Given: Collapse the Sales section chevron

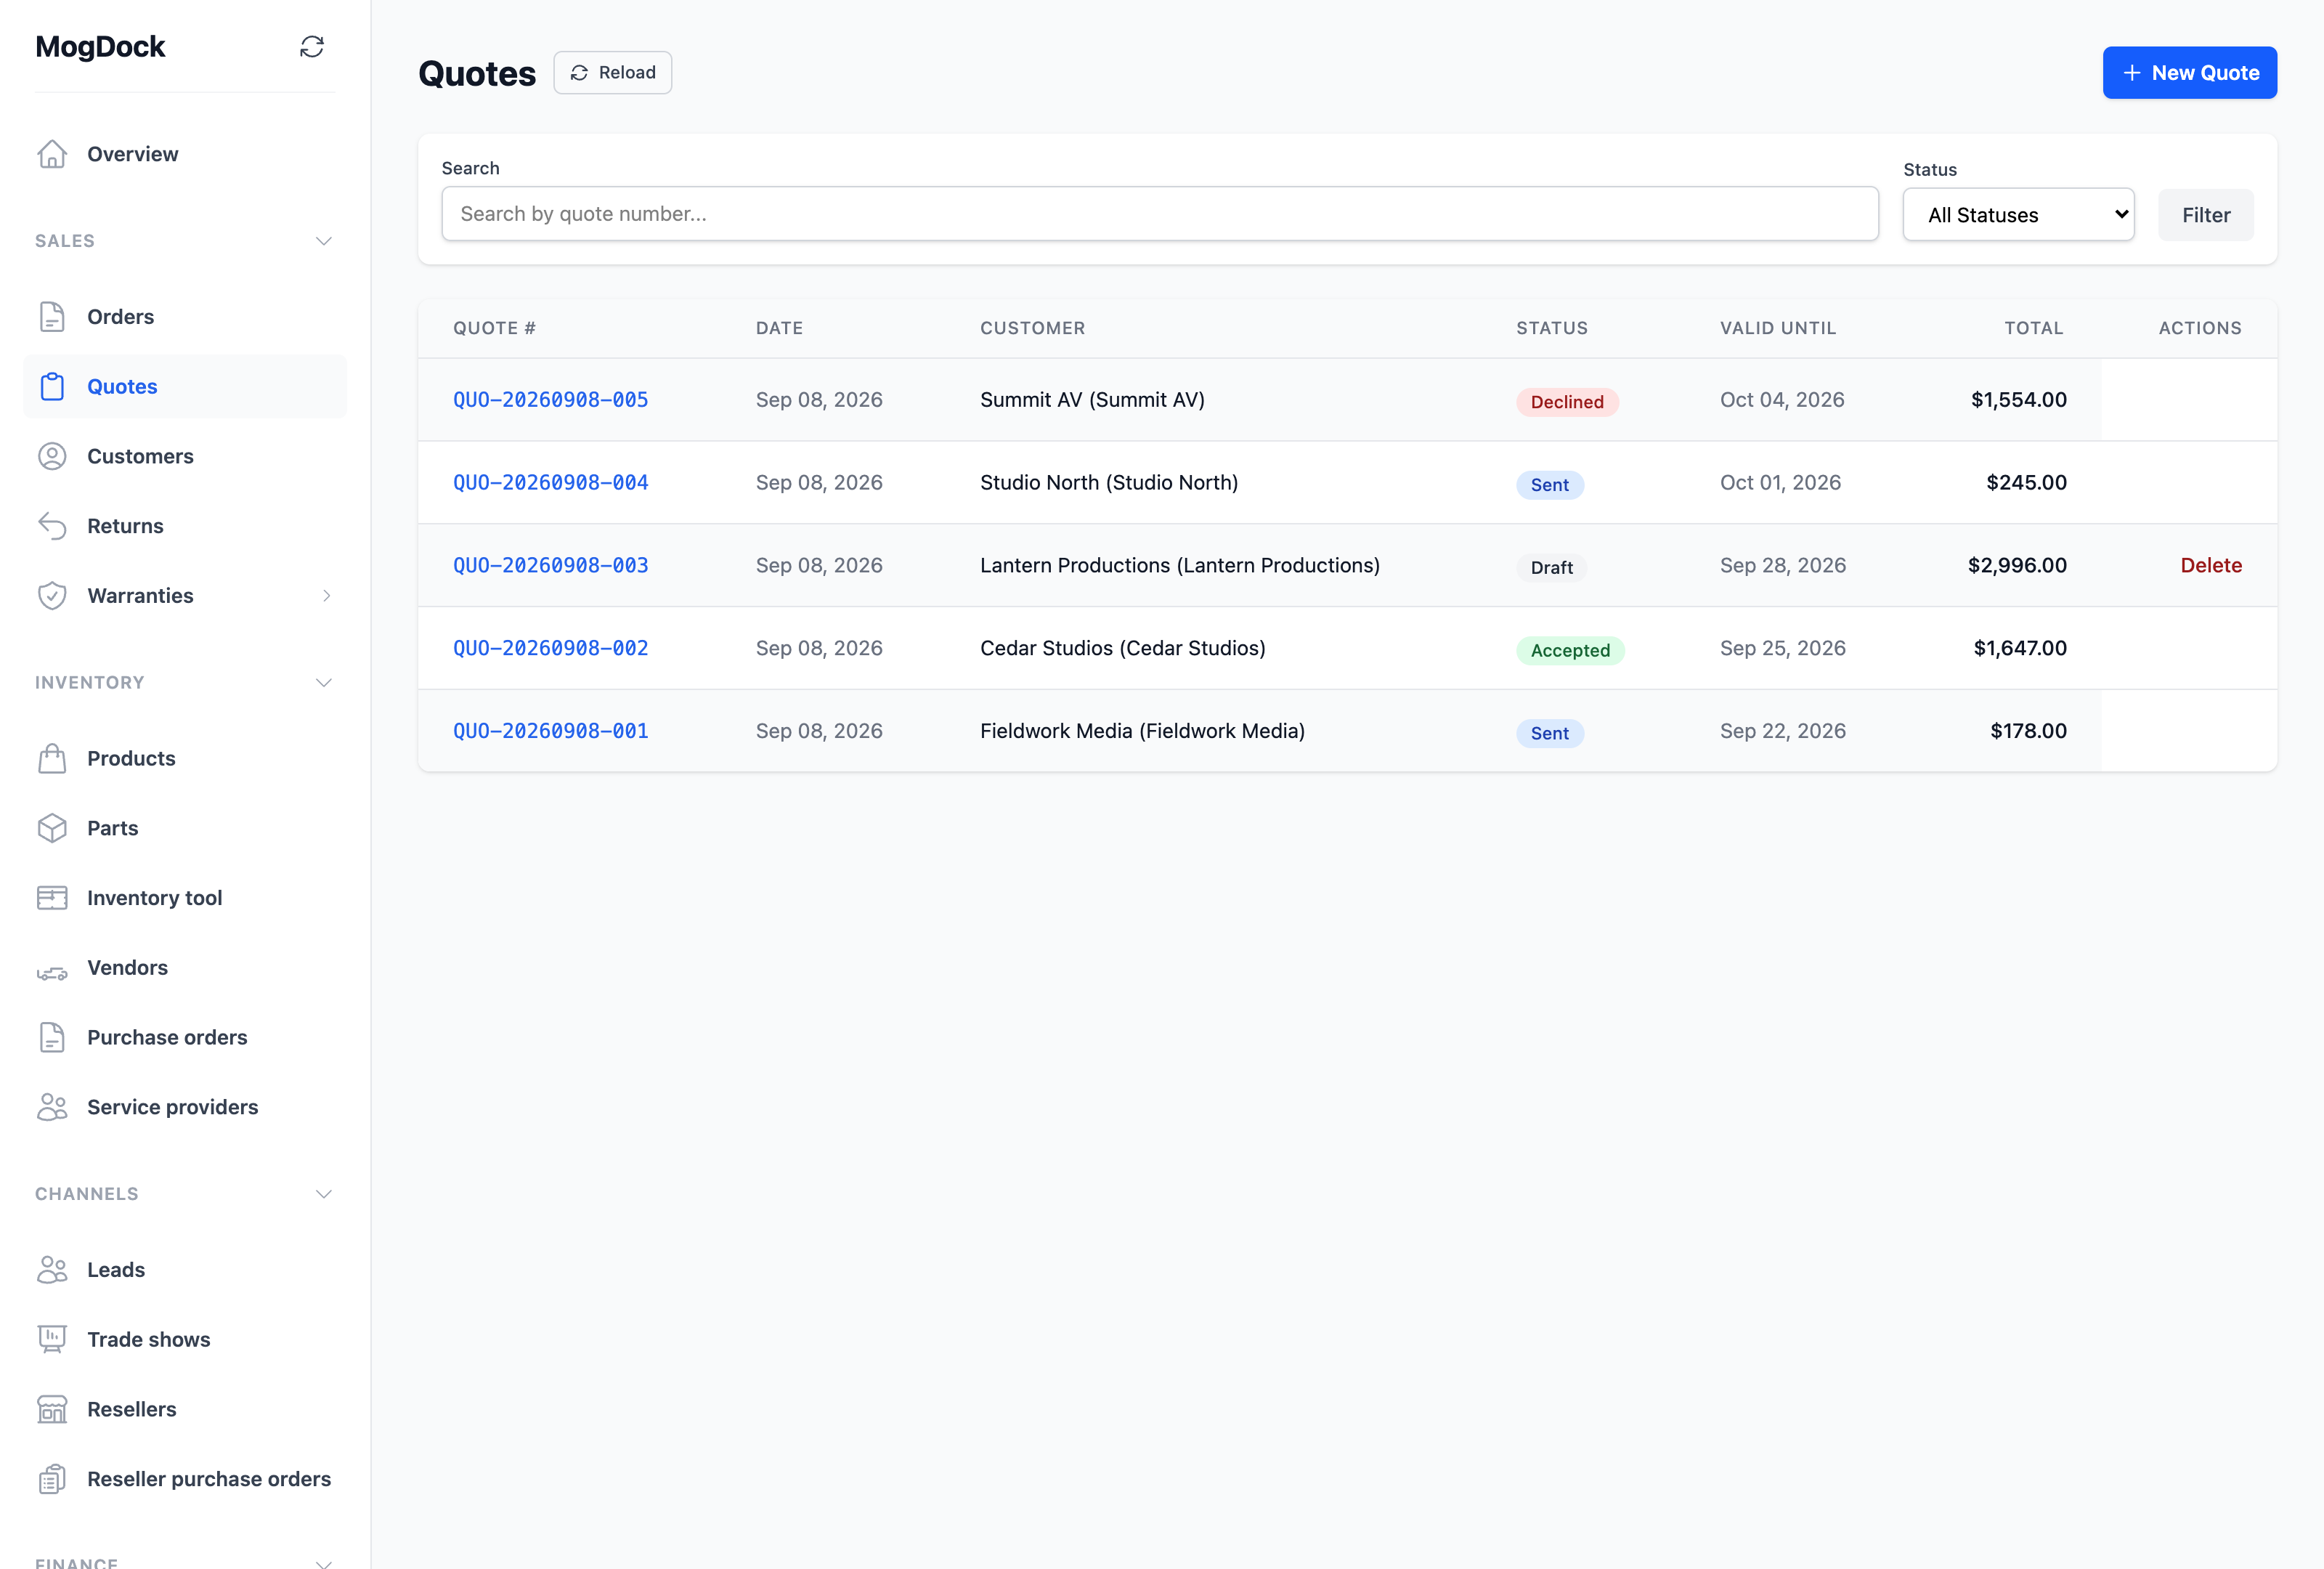Looking at the screenshot, I should click(x=323, y=241).
